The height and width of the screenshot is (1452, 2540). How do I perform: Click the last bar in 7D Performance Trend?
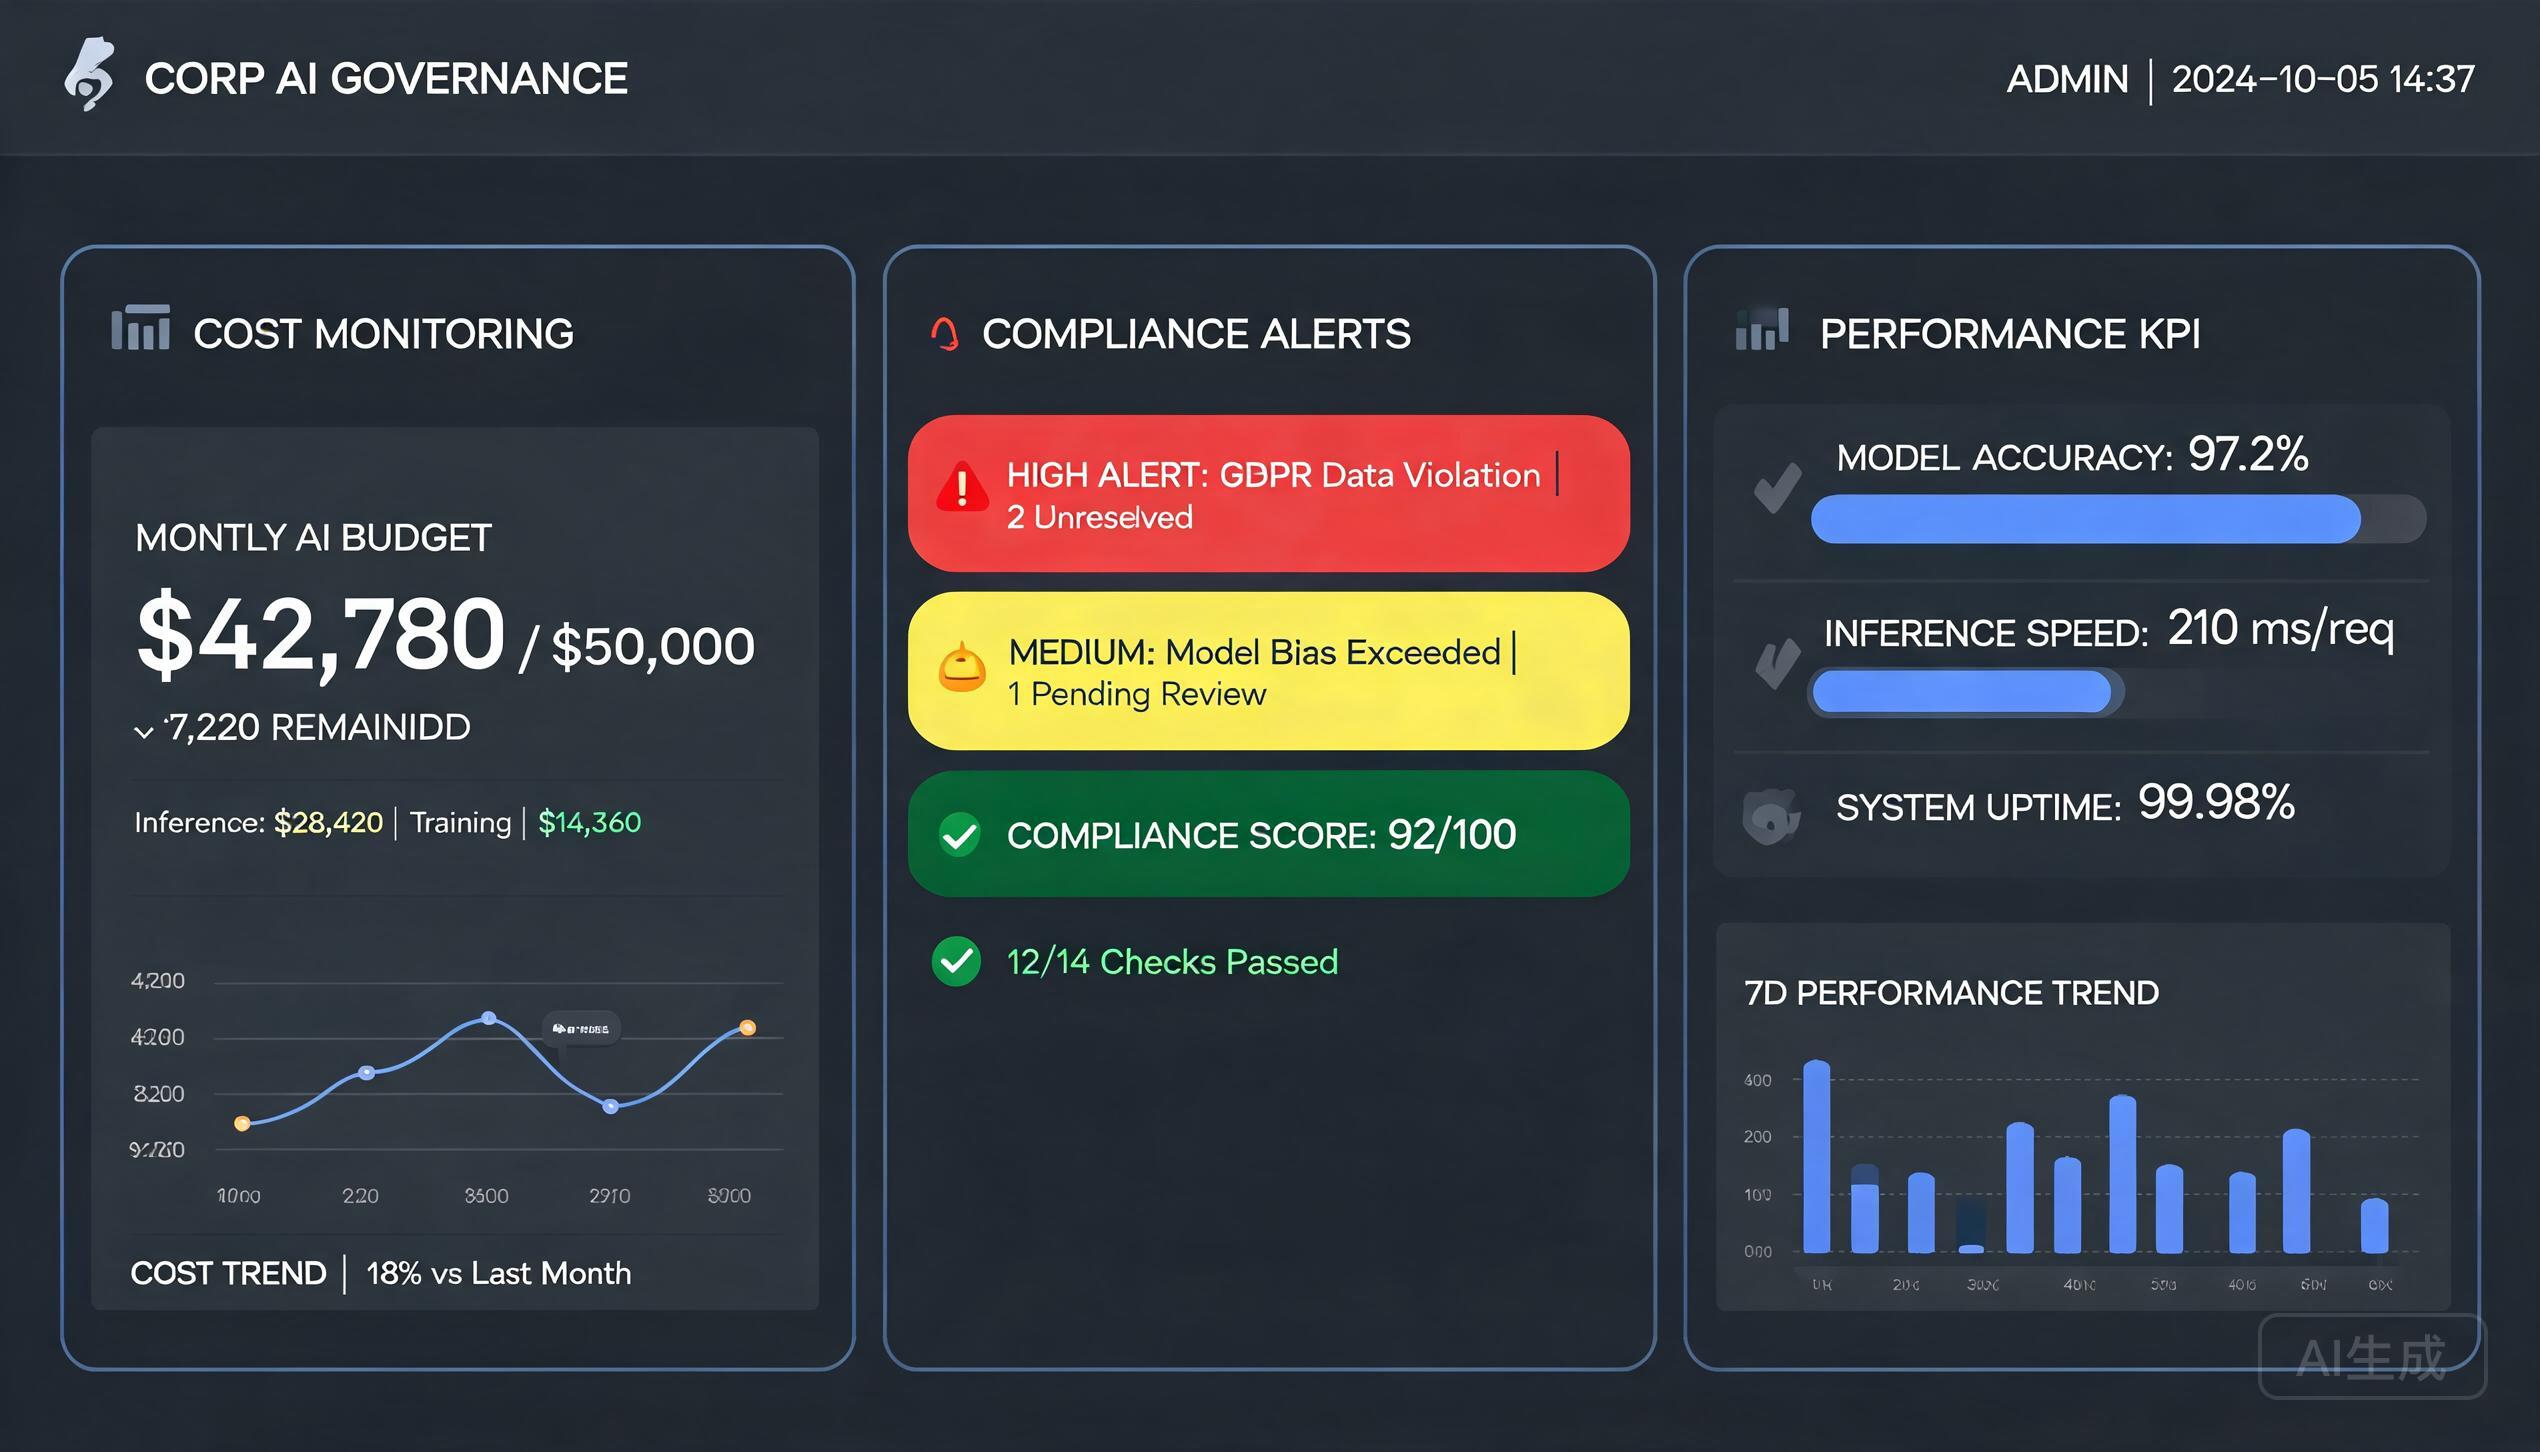click(2374, 1225)
